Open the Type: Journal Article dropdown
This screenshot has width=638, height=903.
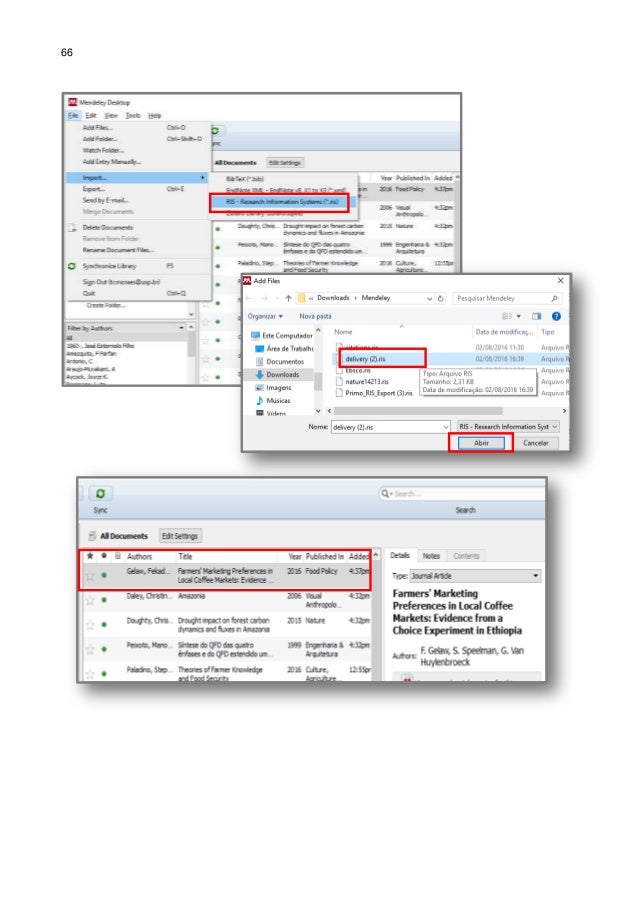[x=475, y=576]
